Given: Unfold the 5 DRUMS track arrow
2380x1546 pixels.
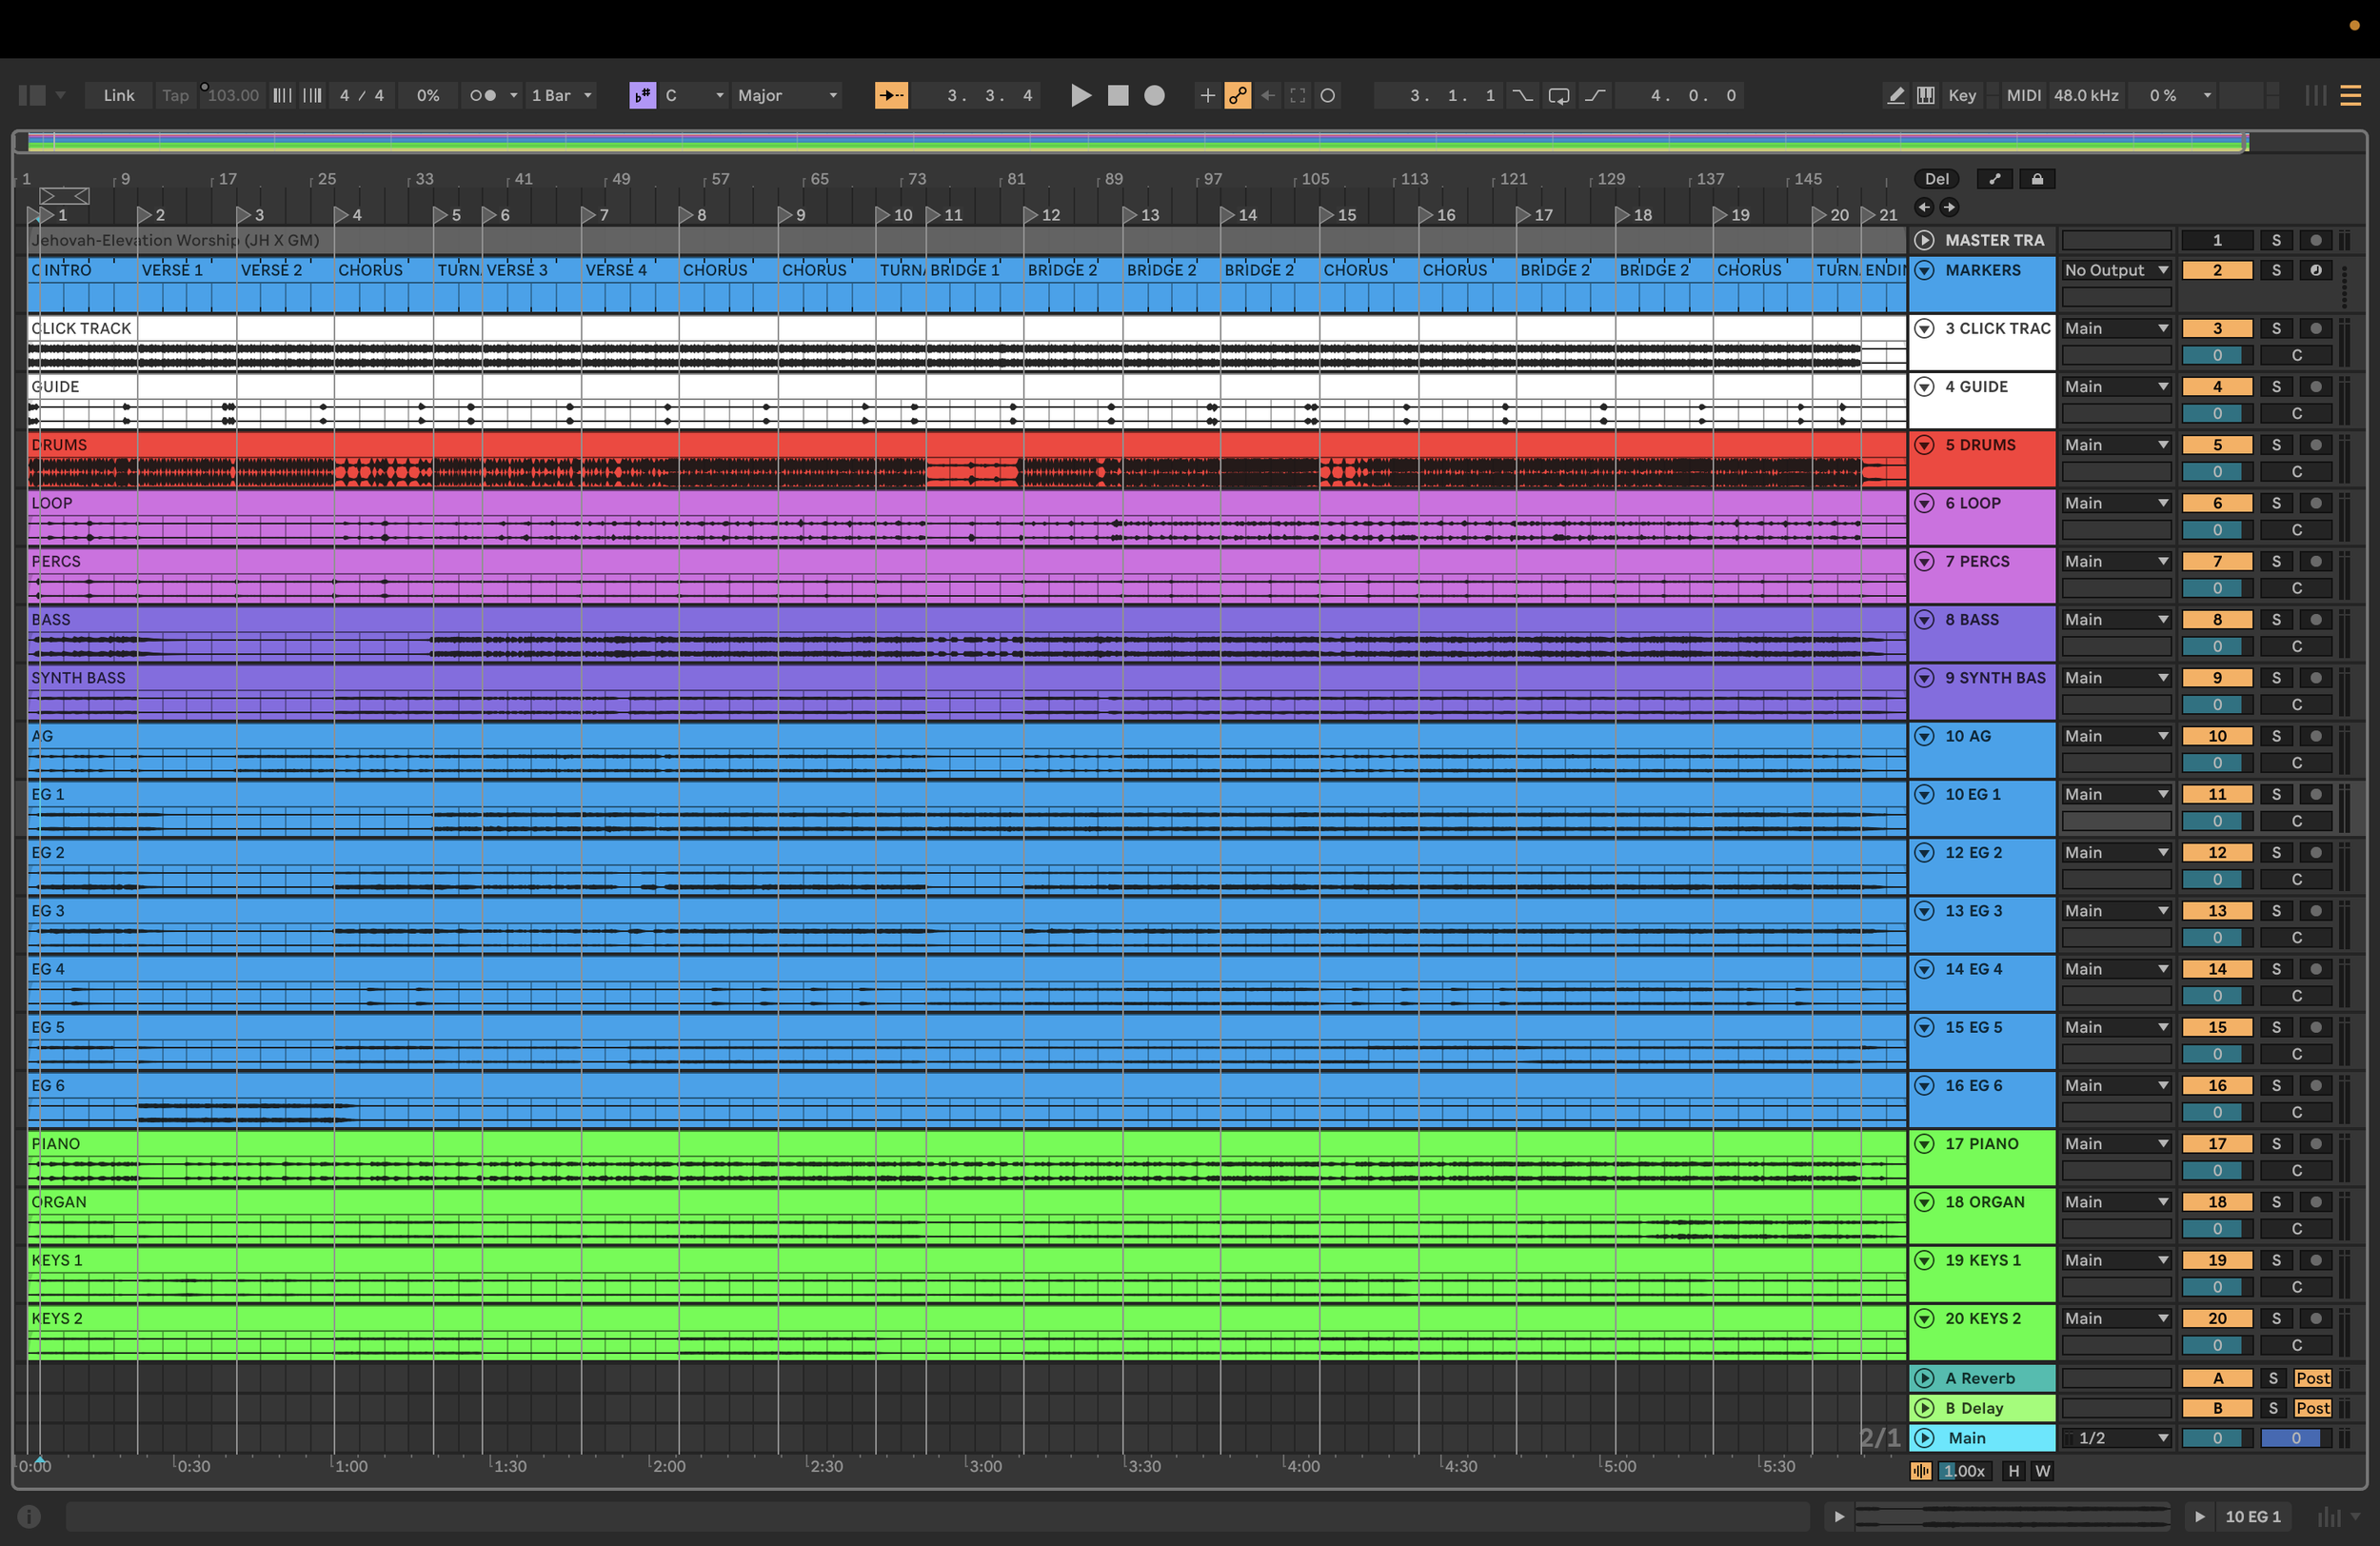Looking at the screenshot, I should pos(1924,445).
